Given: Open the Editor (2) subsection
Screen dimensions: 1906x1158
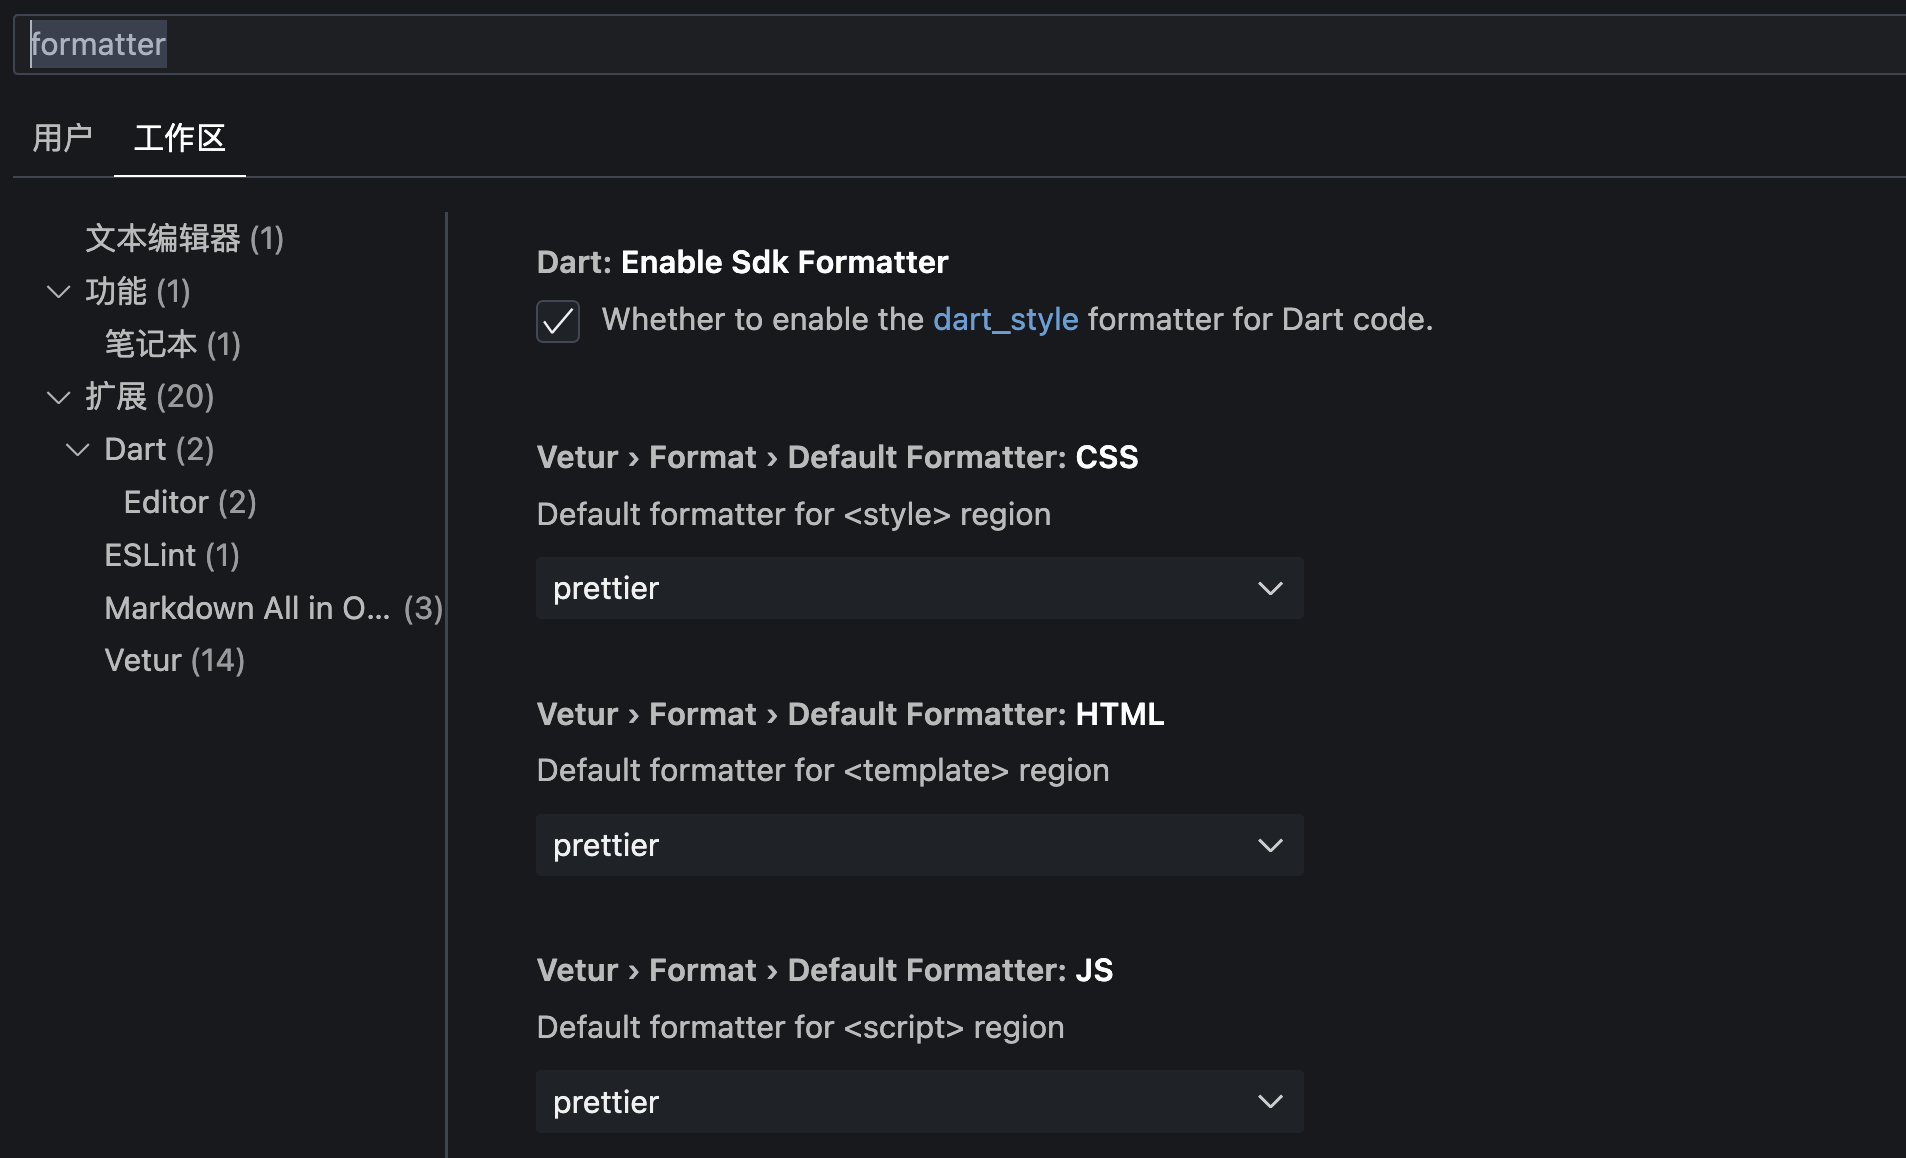Looking at the screenshot, I should pos(190,503).
